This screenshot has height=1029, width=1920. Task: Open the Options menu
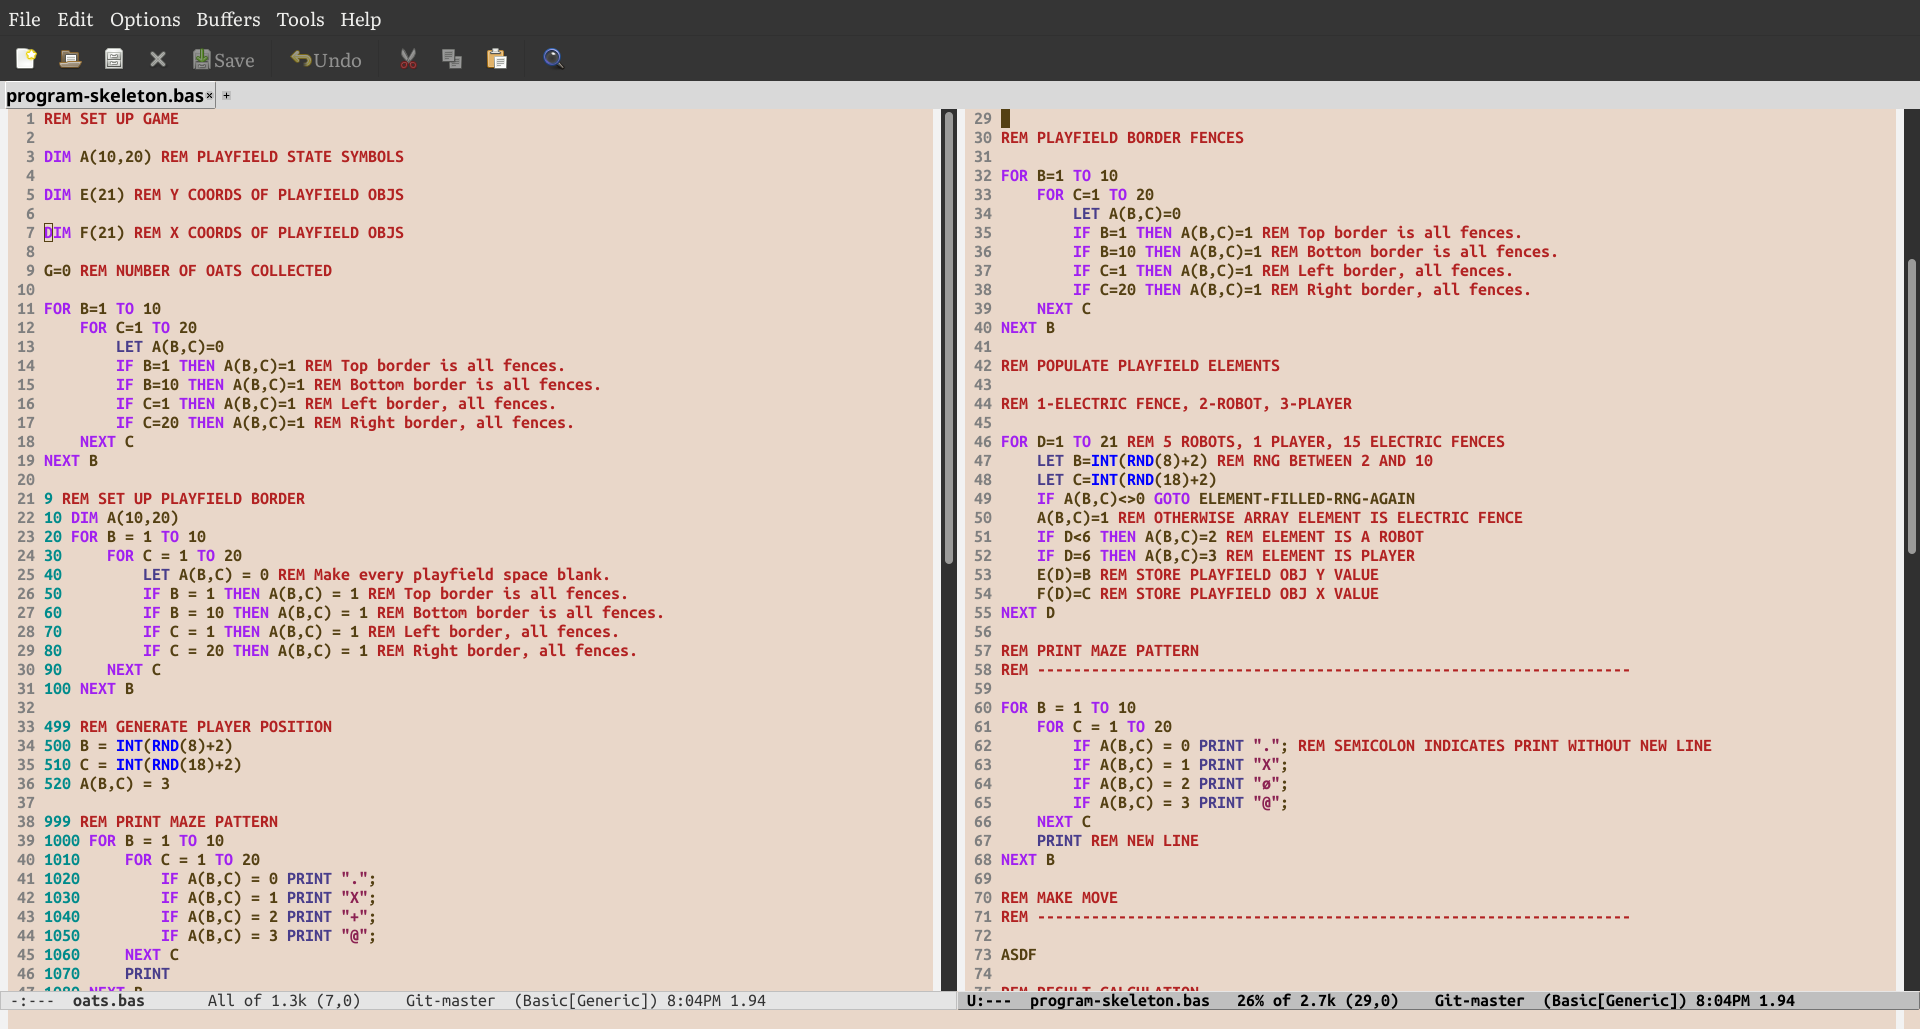145,19
